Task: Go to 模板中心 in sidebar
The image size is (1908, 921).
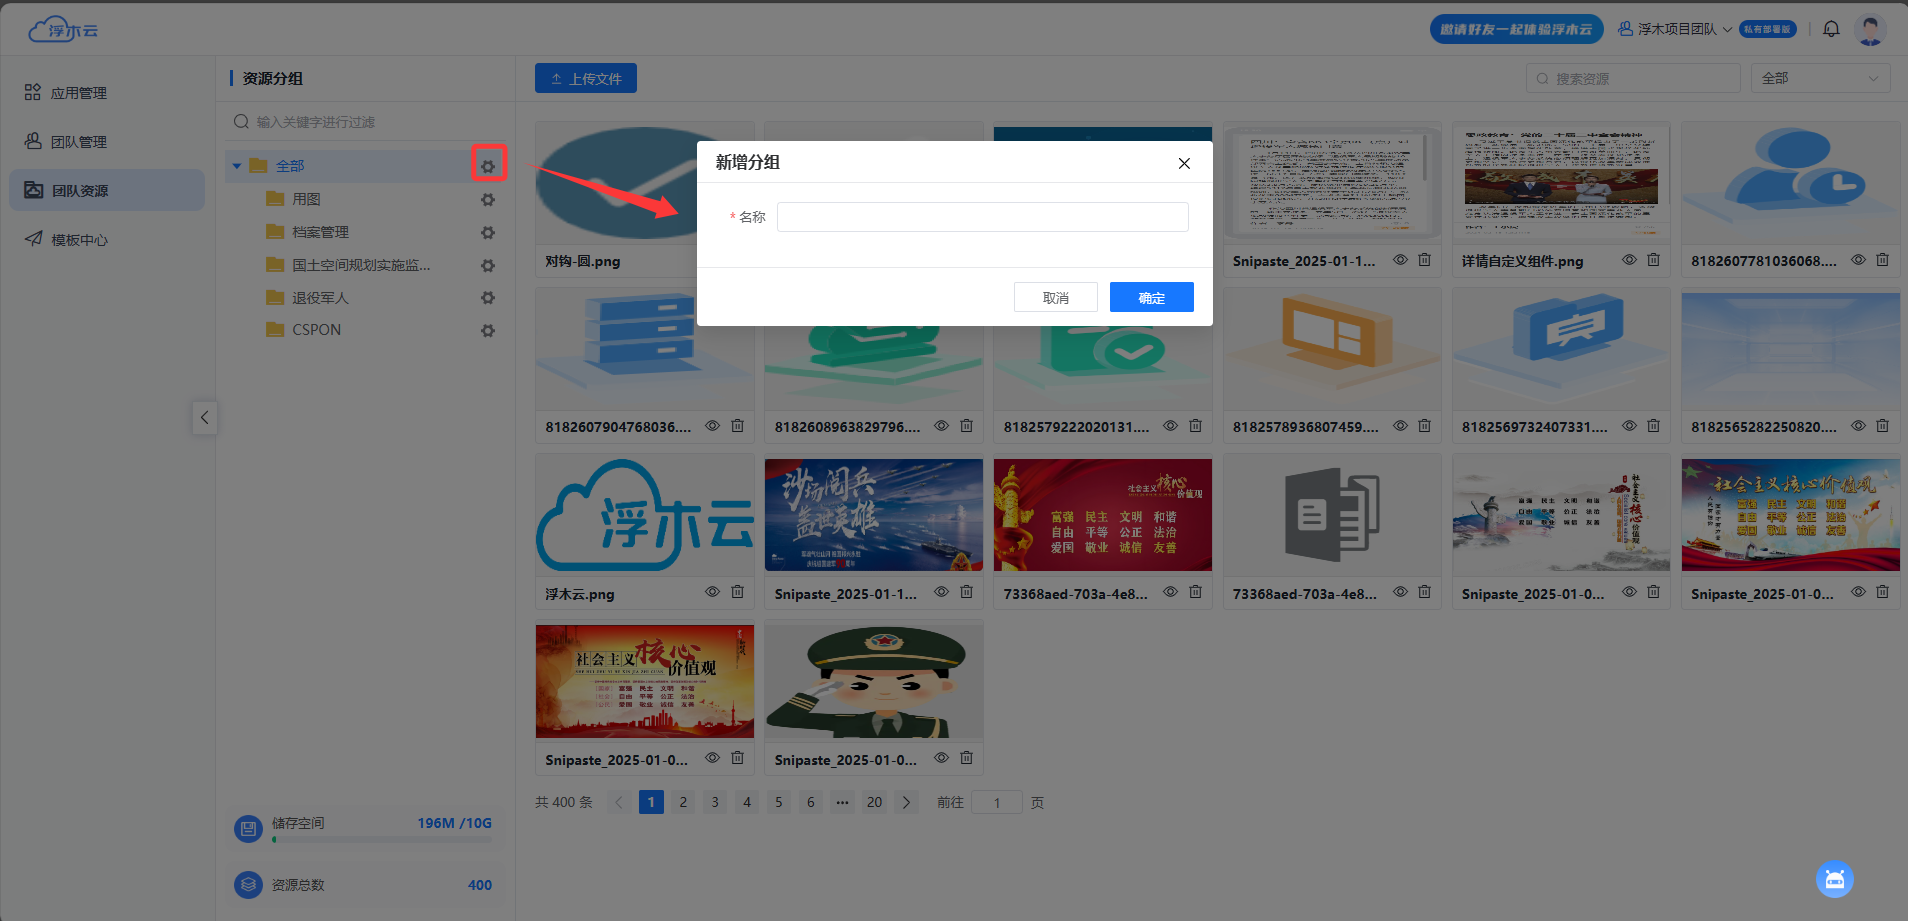Action: [x=78, y=240]
